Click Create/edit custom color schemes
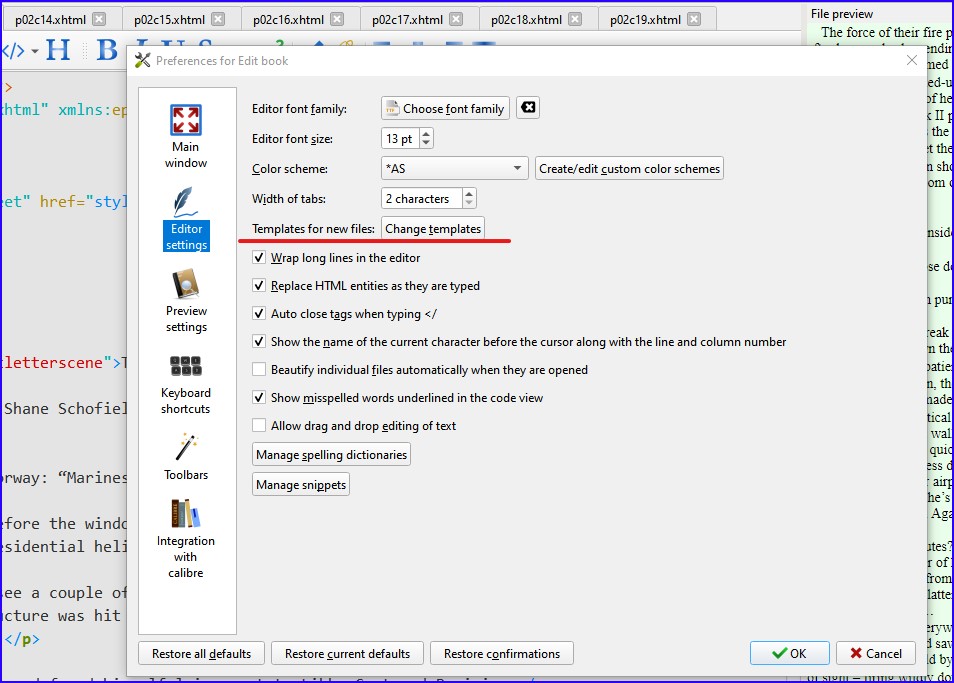Viewport: 954px width, 683px height. 629,168
